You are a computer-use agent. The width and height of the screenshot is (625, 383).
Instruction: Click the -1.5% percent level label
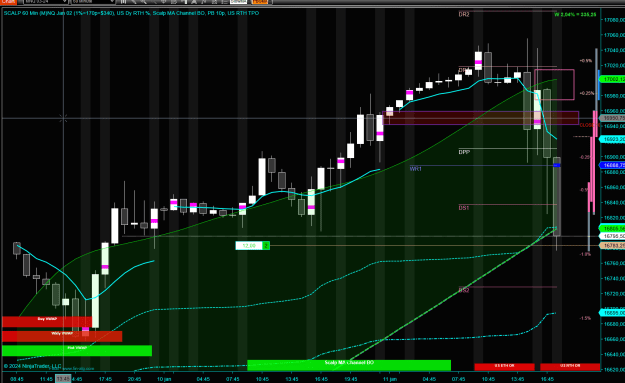click(x=585, y=318)
